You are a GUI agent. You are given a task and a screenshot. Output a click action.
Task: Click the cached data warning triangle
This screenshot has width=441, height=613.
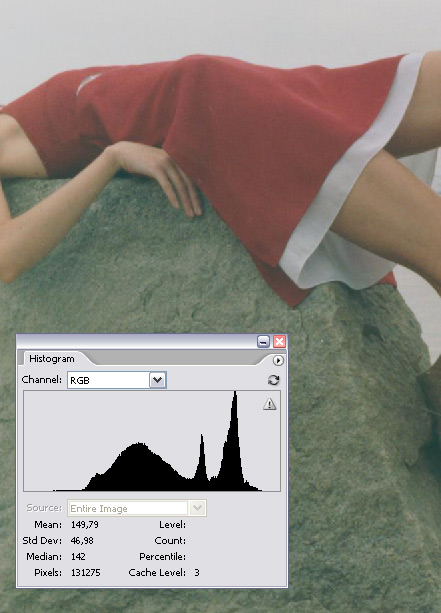(269, 404)
